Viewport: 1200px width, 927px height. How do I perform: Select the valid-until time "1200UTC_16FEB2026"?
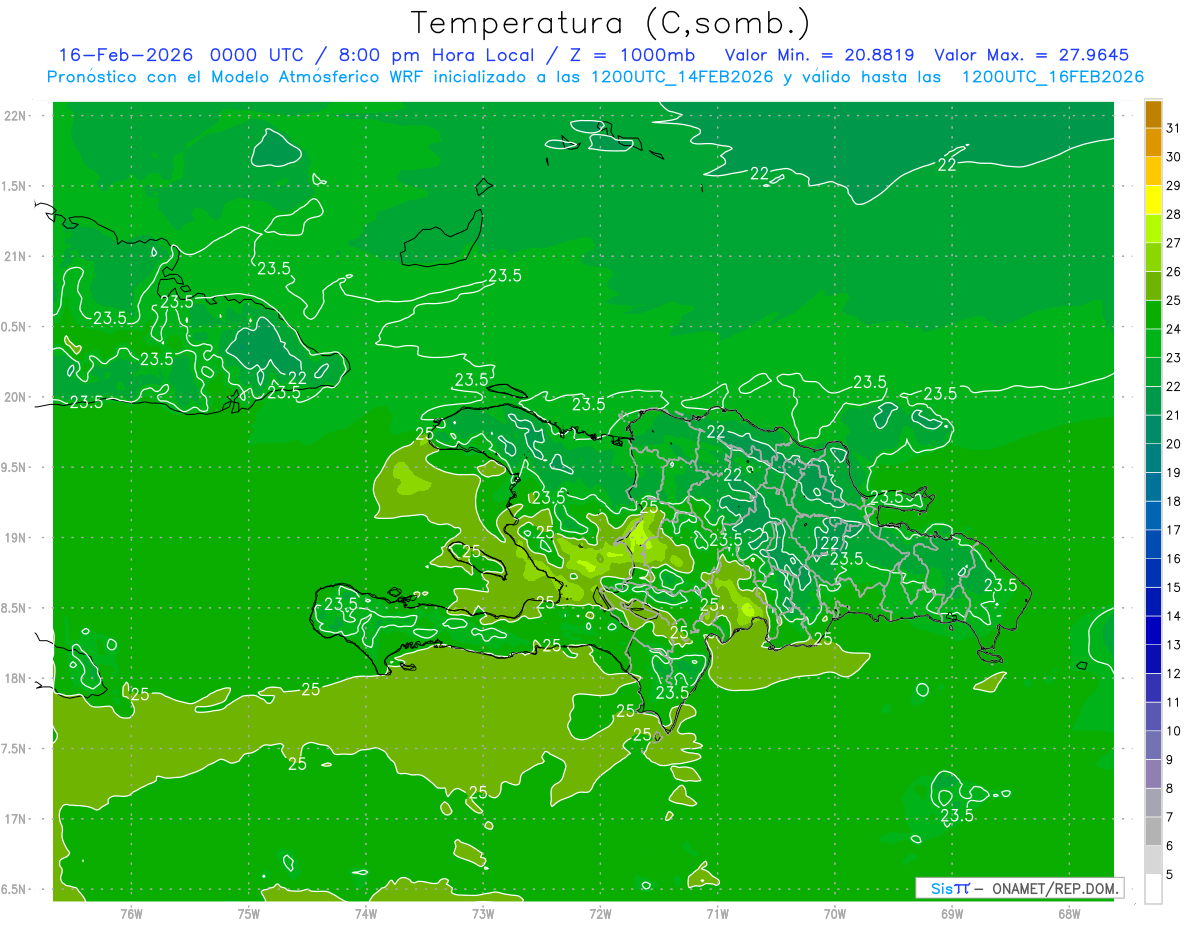pyautogui.click(x=1052, y=77)
